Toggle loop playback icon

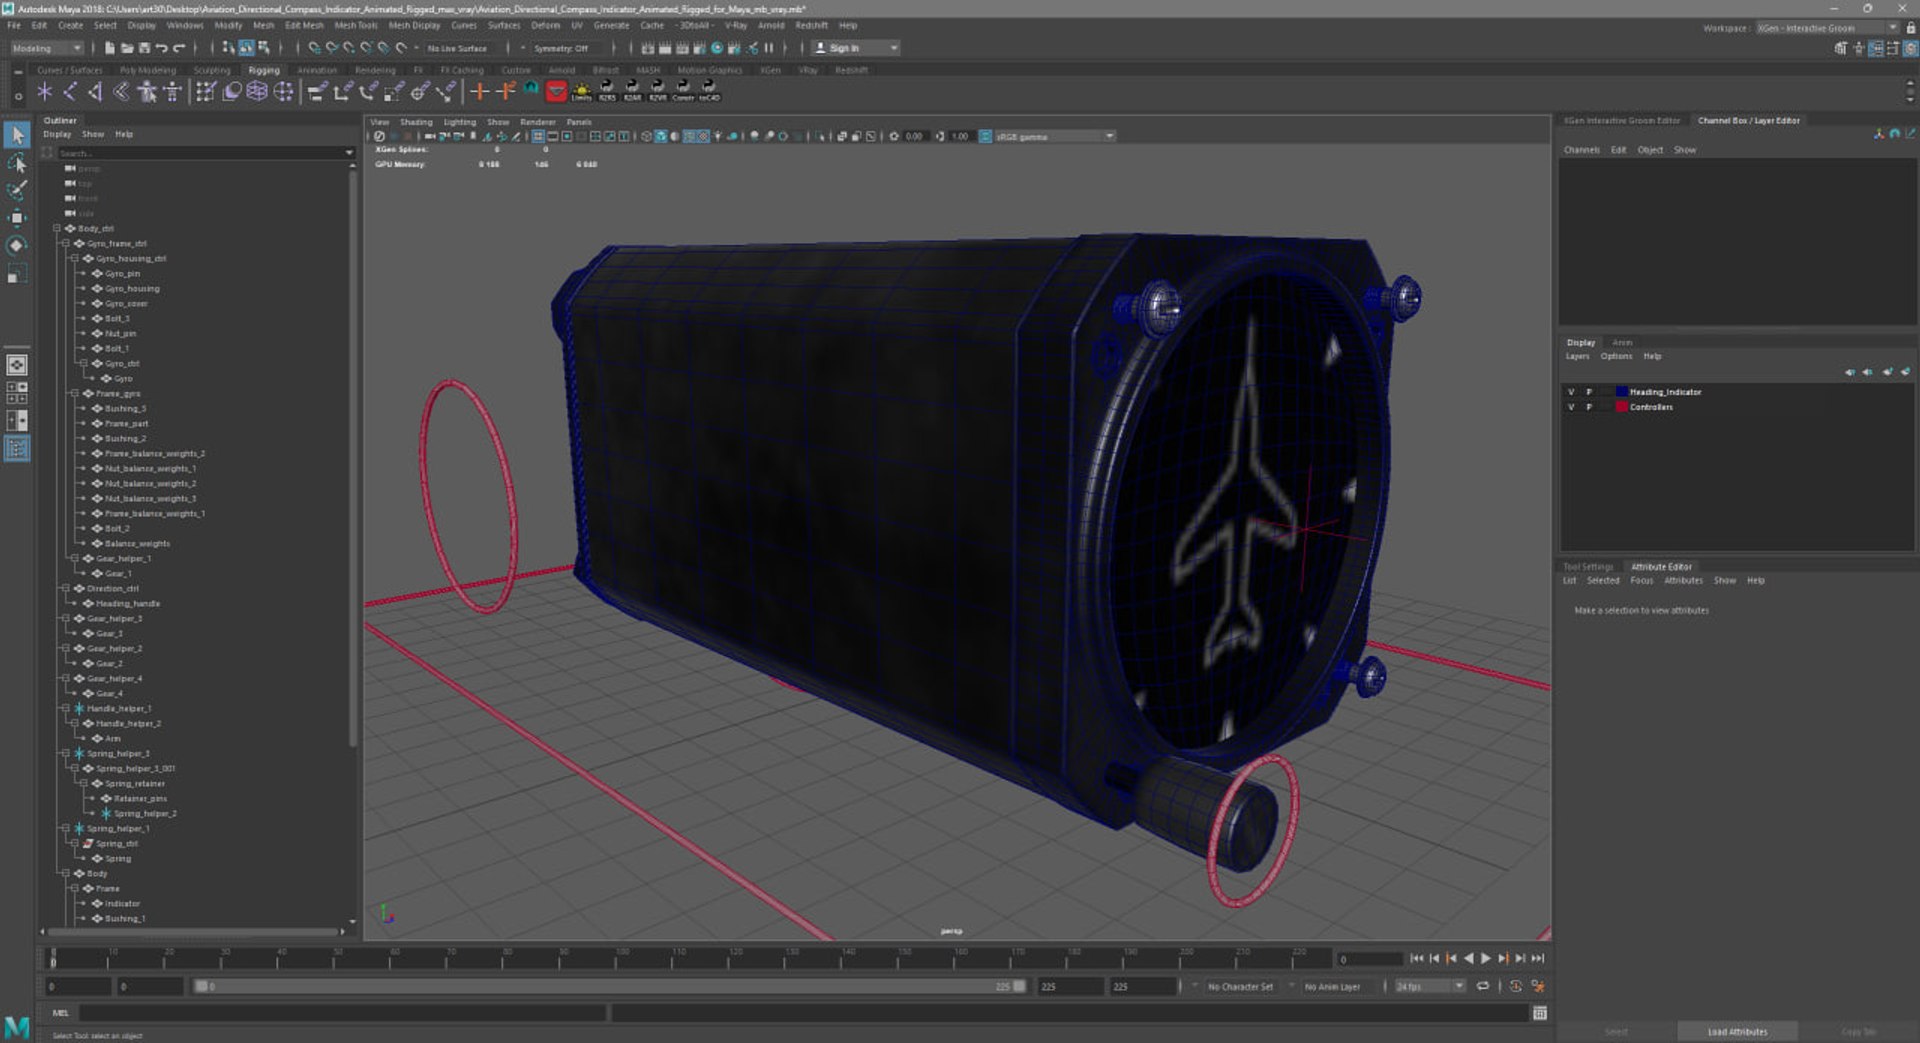(x=1483, y=986)
